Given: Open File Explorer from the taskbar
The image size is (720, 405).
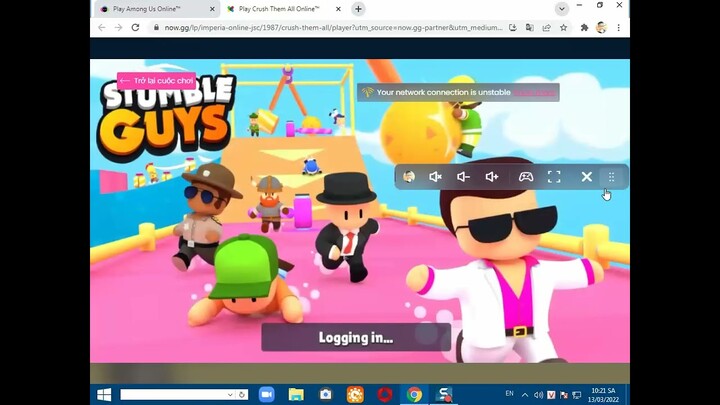Looking at the screenshot, I should pos(296,394).
